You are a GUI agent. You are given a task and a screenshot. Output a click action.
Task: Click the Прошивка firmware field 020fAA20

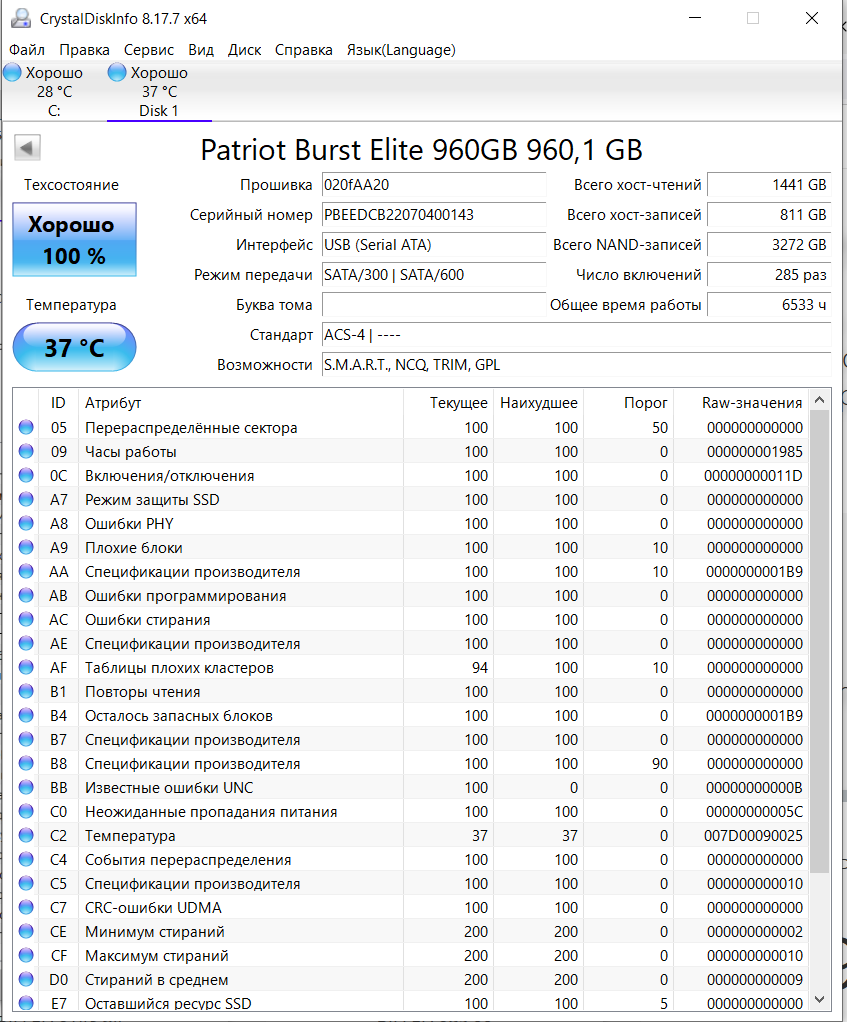pos(434,185)
